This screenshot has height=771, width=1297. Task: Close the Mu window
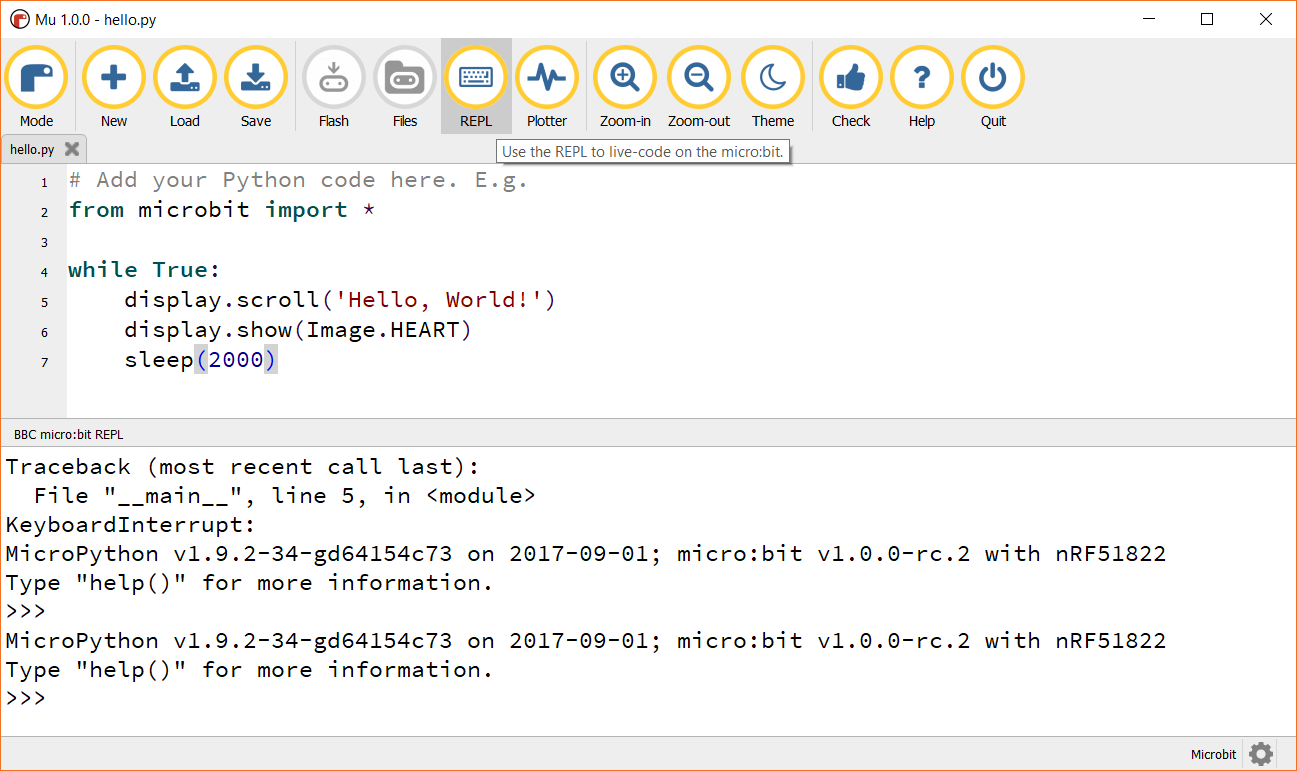click(x=1266, y=19)
